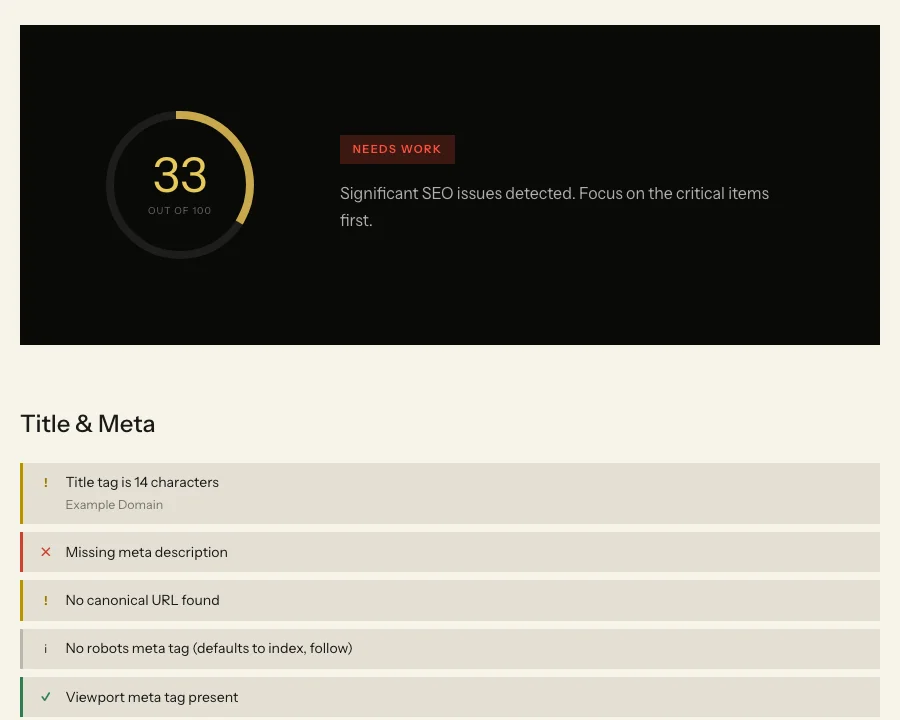
Task: Select the Missing meta description text
Action: 146,552
